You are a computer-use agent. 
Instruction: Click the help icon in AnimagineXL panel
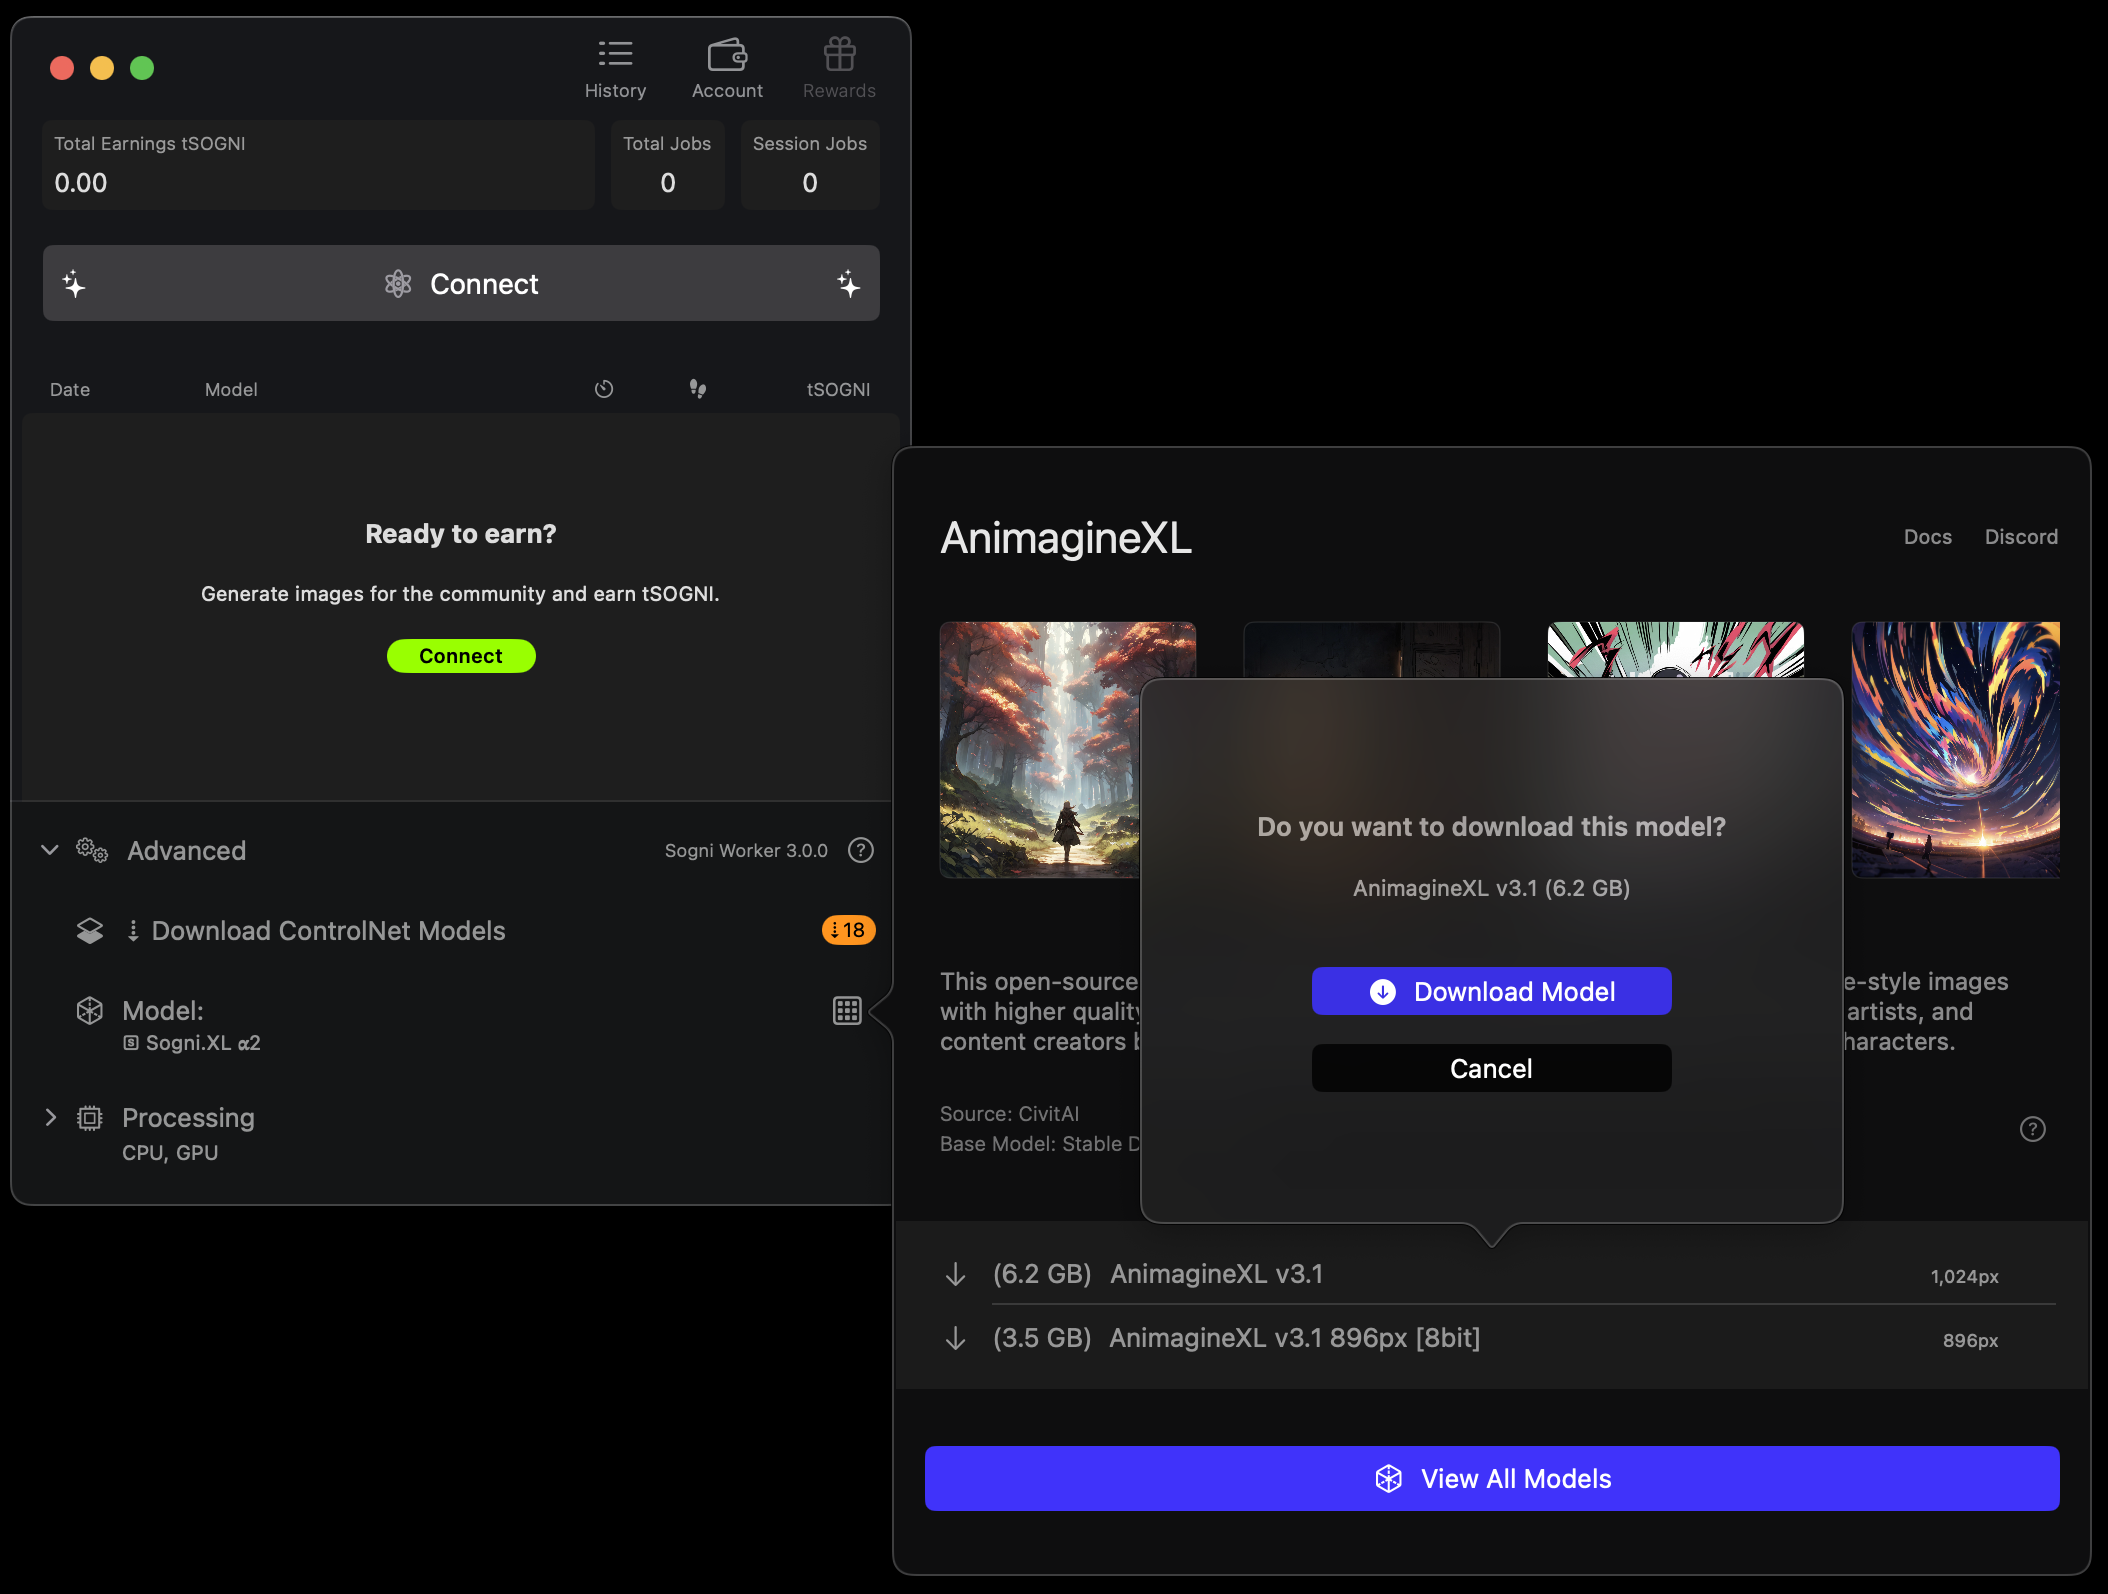click(x=2032, y=1129)
